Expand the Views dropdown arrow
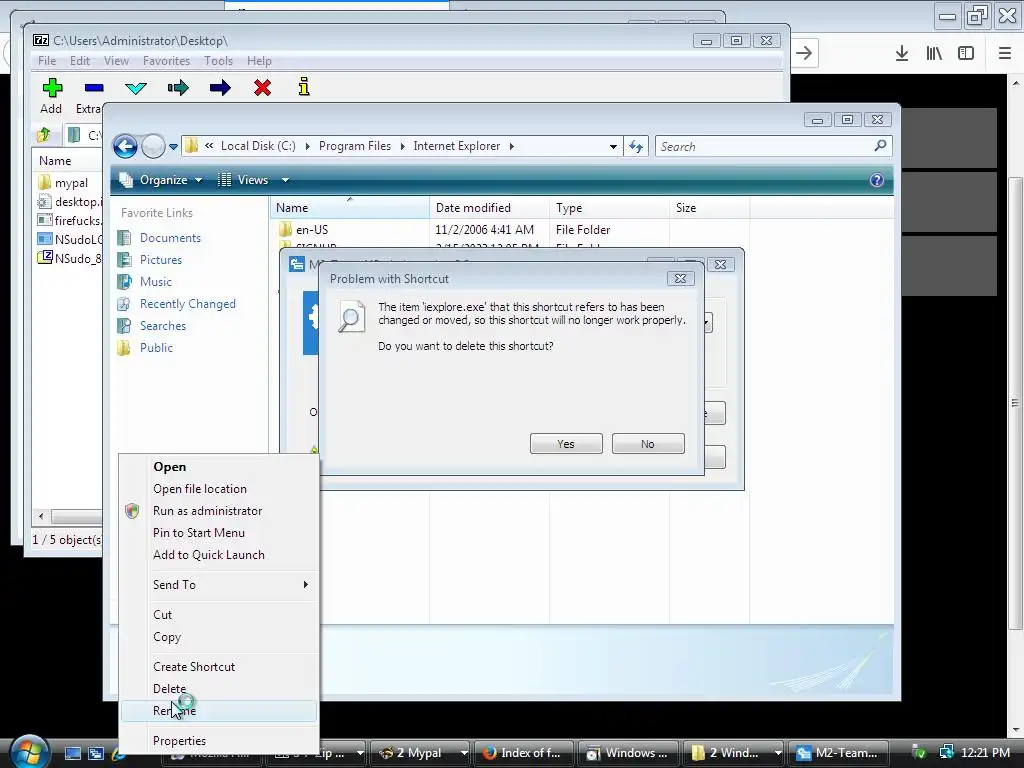1024x768 pixels. (x=285, y=180)
